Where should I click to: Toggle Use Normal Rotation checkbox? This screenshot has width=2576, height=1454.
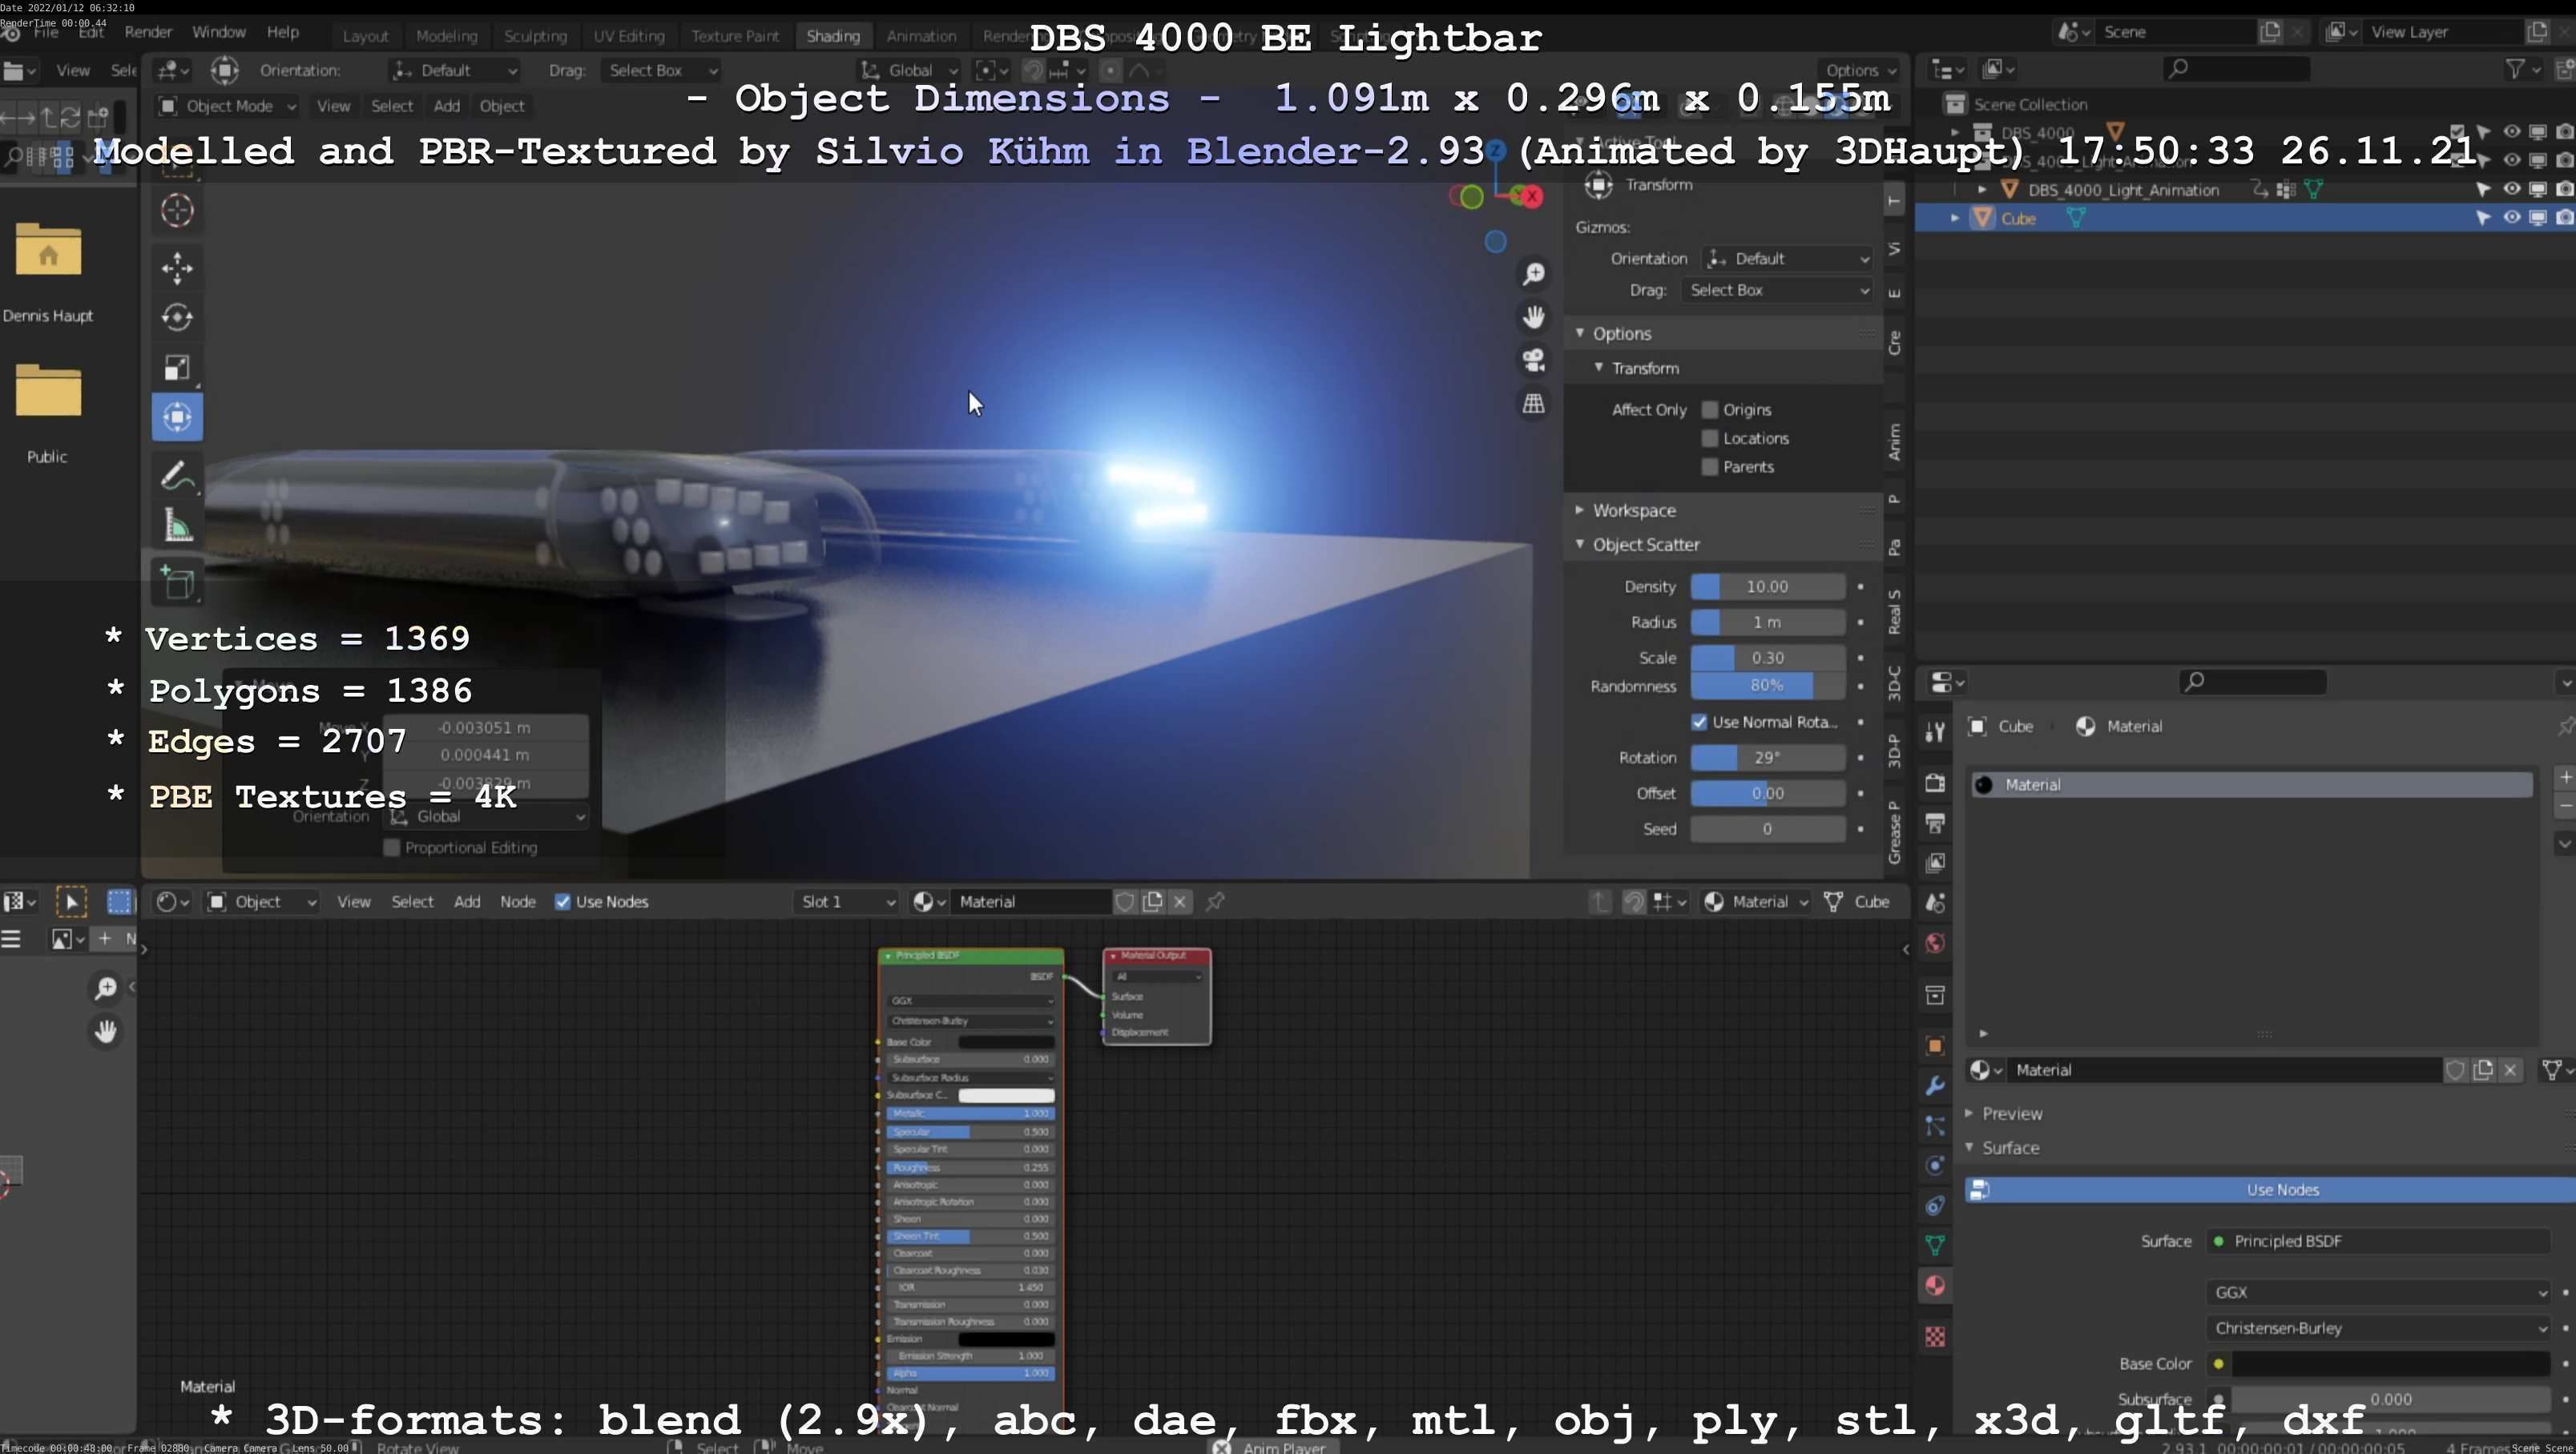click(1699, 722)
